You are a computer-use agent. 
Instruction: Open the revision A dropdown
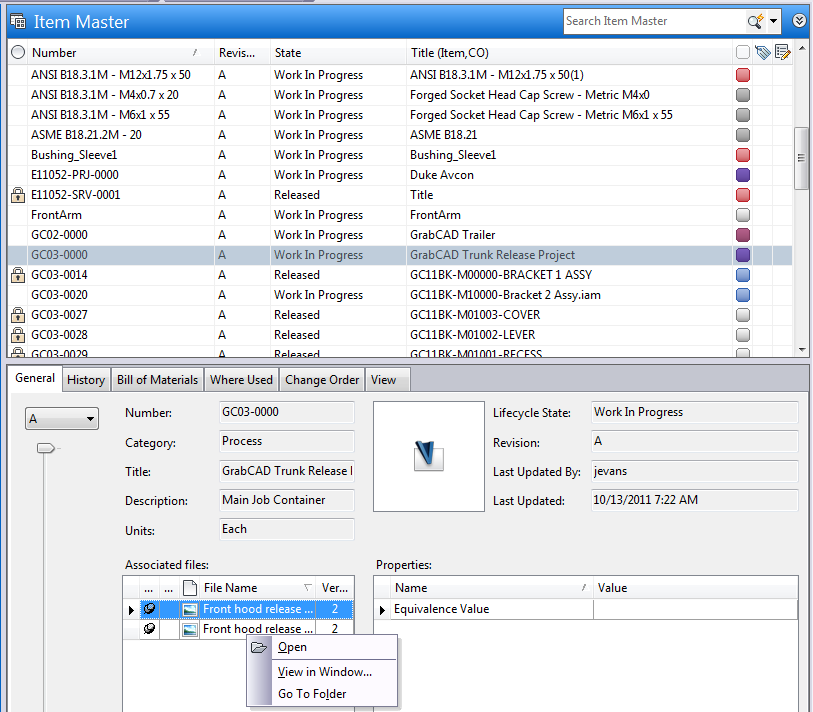(x=61, y=420)
